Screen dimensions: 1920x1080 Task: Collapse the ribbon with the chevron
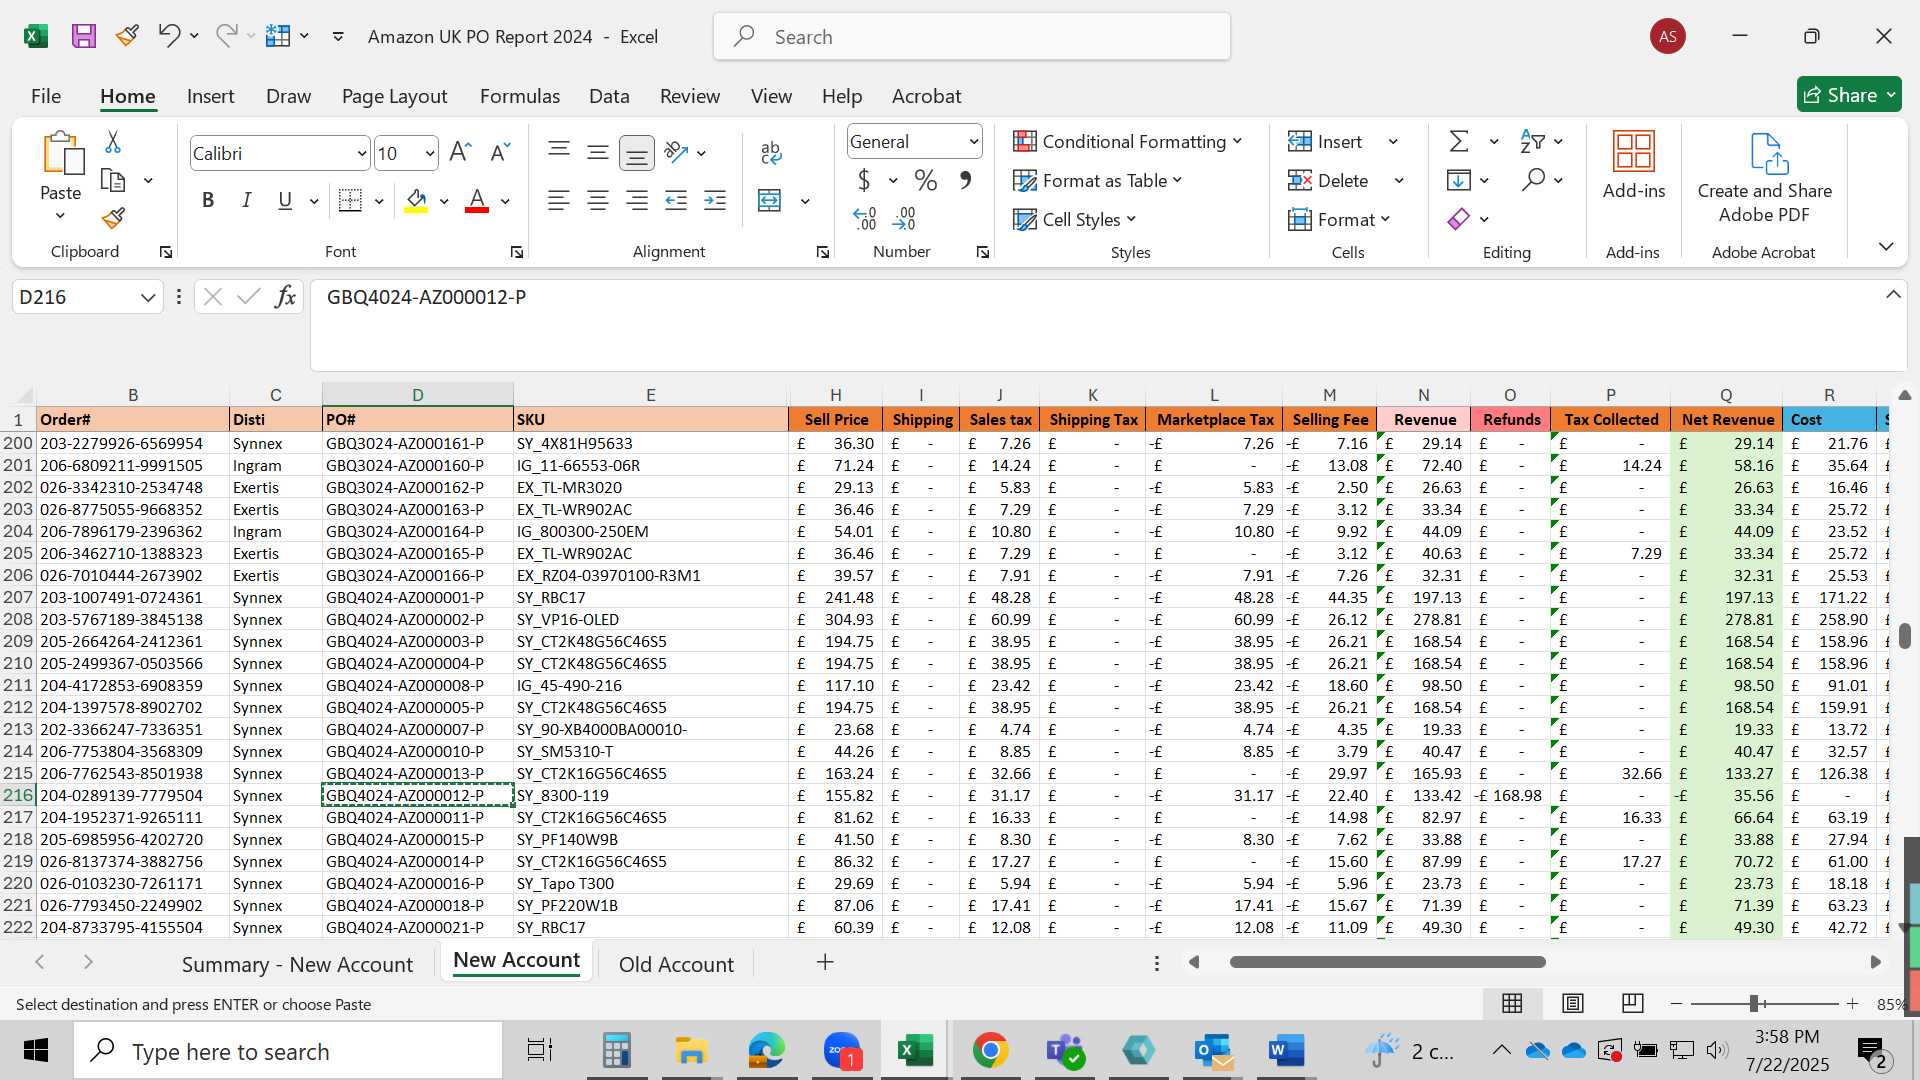(1886, 246)
